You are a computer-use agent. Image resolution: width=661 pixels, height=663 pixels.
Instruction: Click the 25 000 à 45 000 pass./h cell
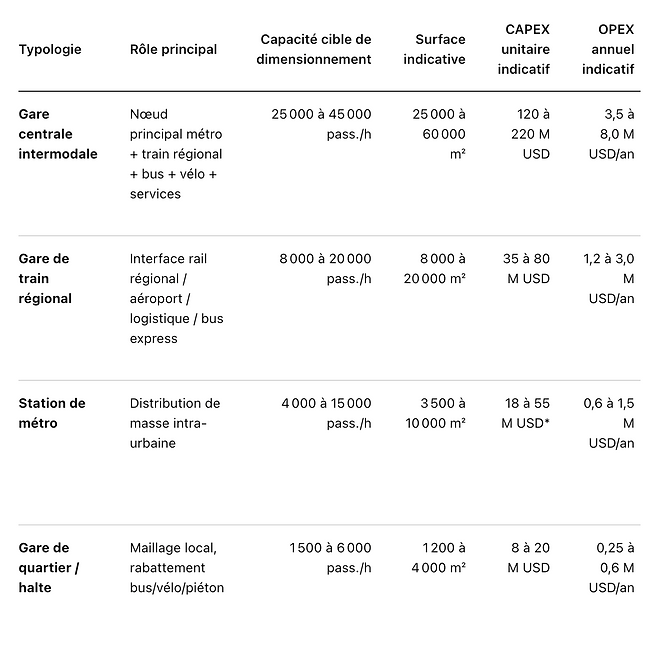pyautogui.click(x=321, y=124)
